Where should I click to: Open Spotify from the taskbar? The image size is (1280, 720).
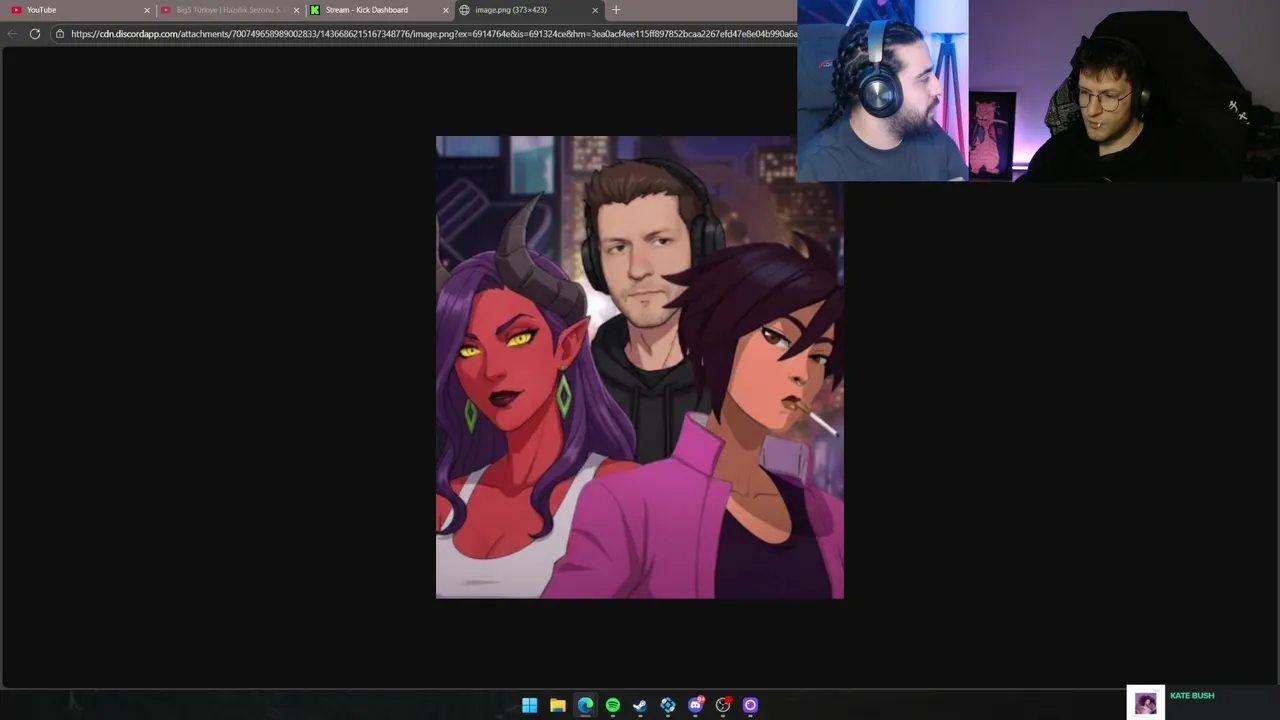(613, 705)
